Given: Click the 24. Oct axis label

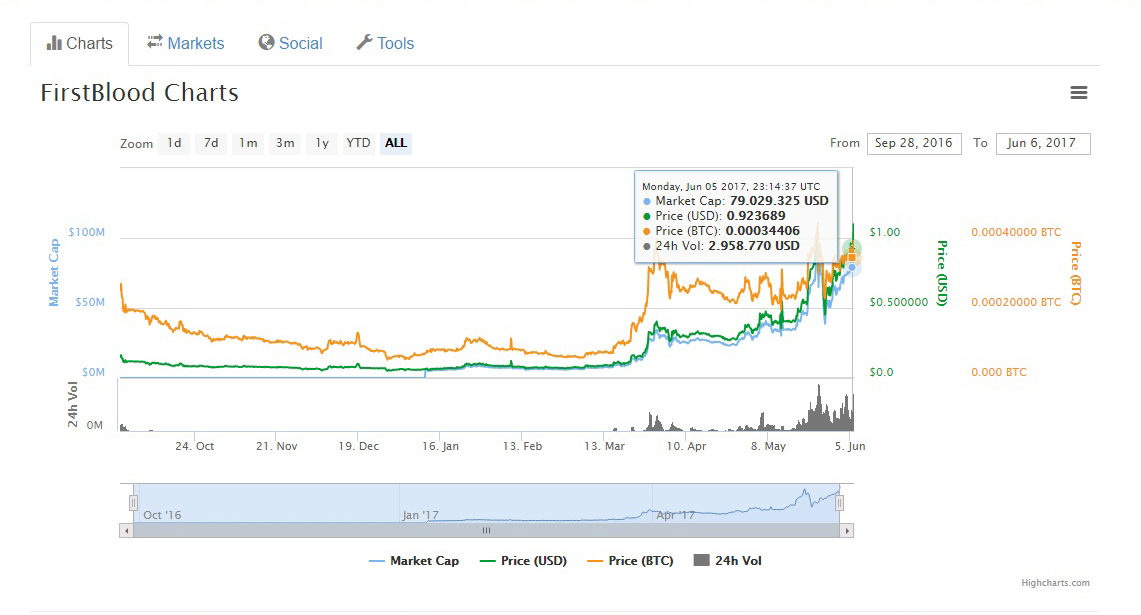Looking at the screenshot, I should point(194,446).
